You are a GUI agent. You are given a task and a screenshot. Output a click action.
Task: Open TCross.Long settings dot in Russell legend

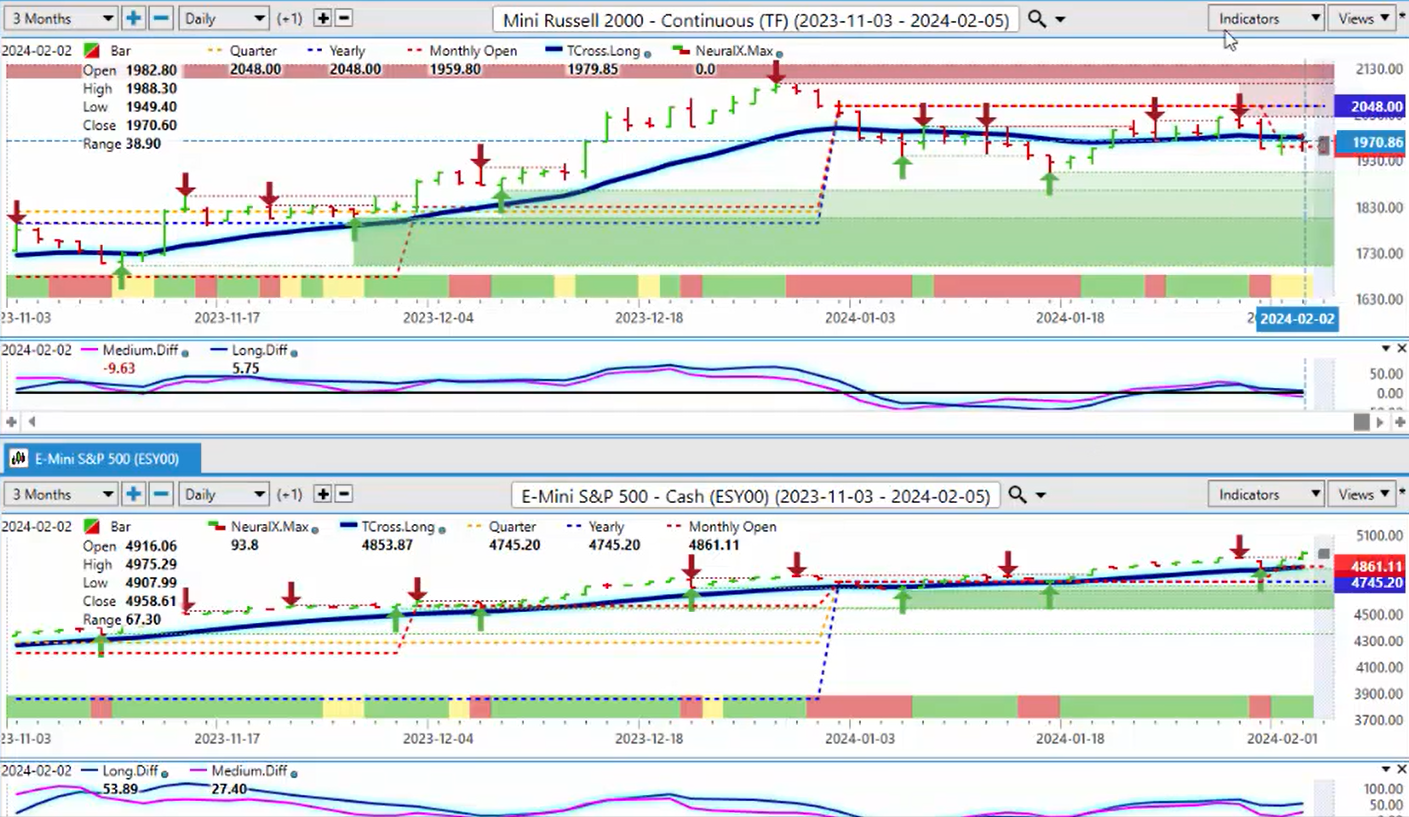649,53
